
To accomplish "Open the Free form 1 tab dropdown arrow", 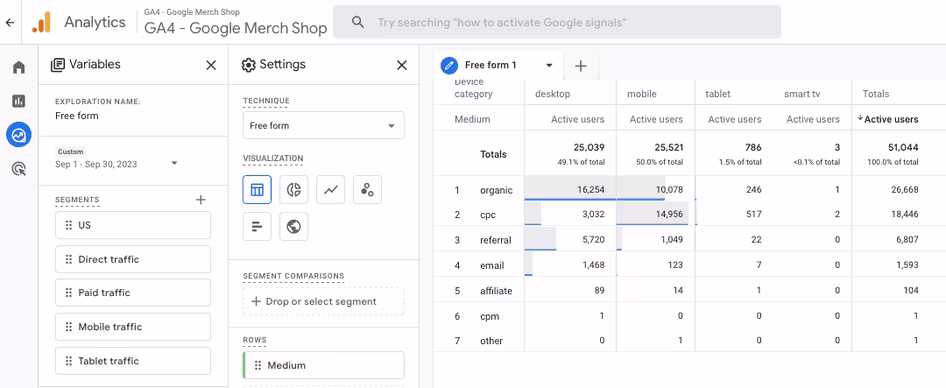I will tap(549, 65).
